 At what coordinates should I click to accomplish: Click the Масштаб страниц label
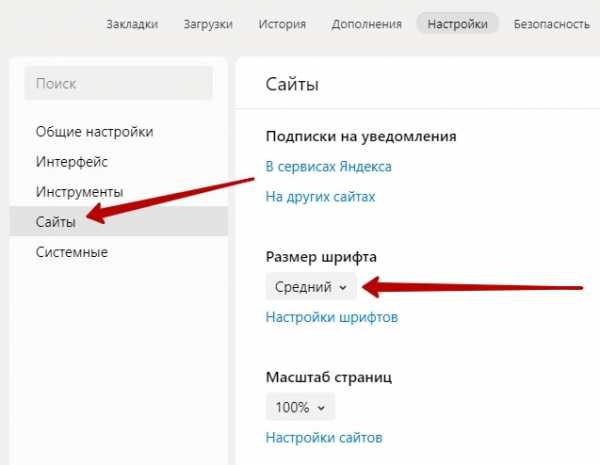click(x=329, y=377)
